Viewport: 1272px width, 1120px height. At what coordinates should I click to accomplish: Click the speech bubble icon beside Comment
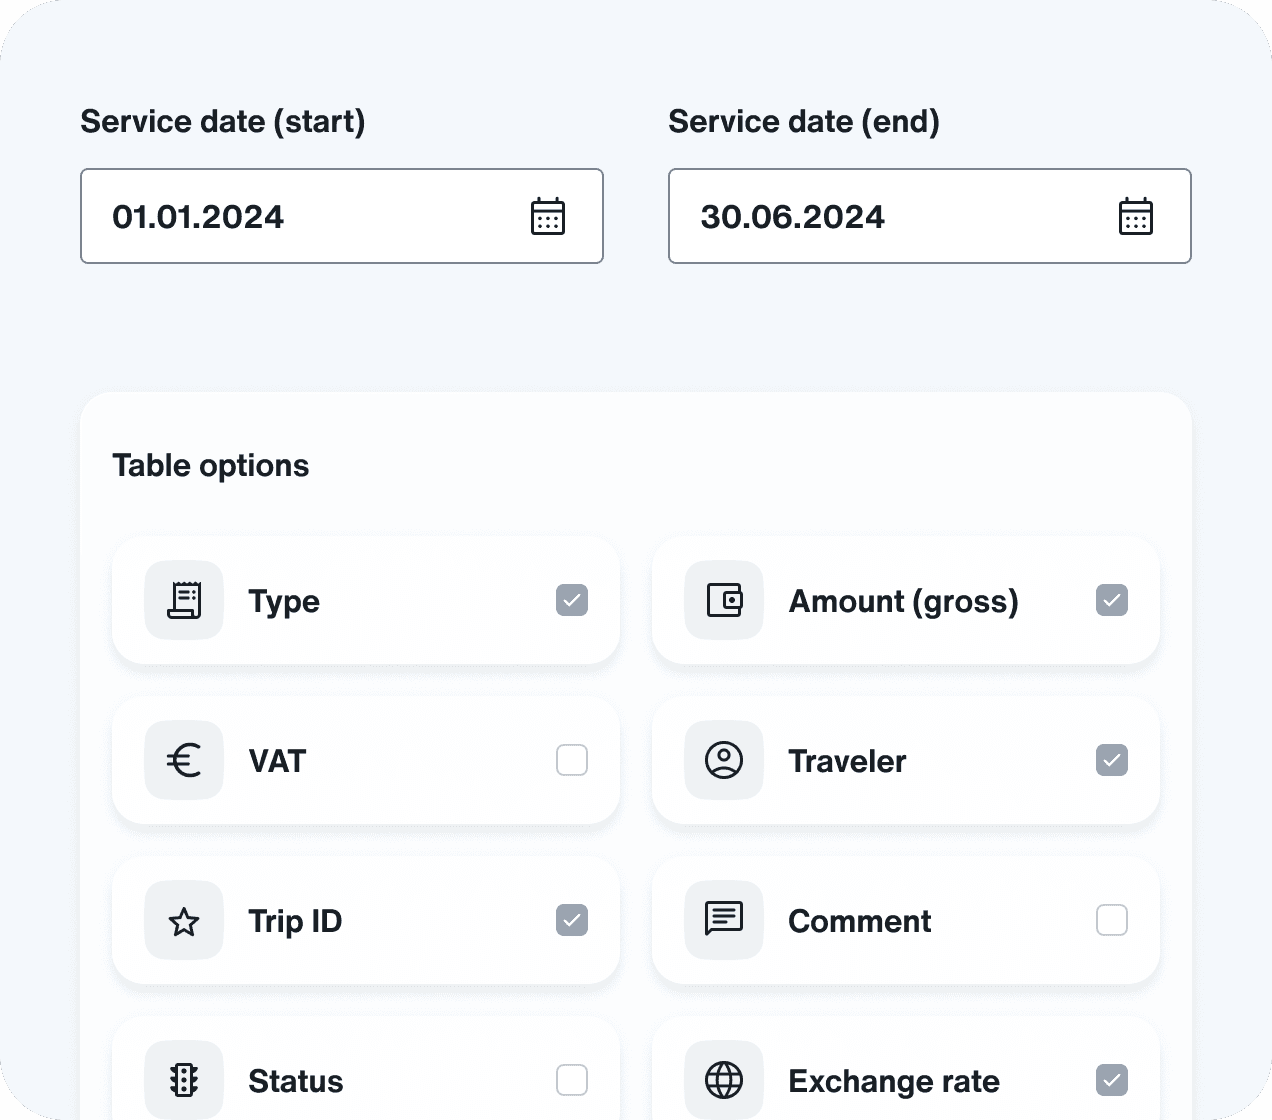pos(724,918)
